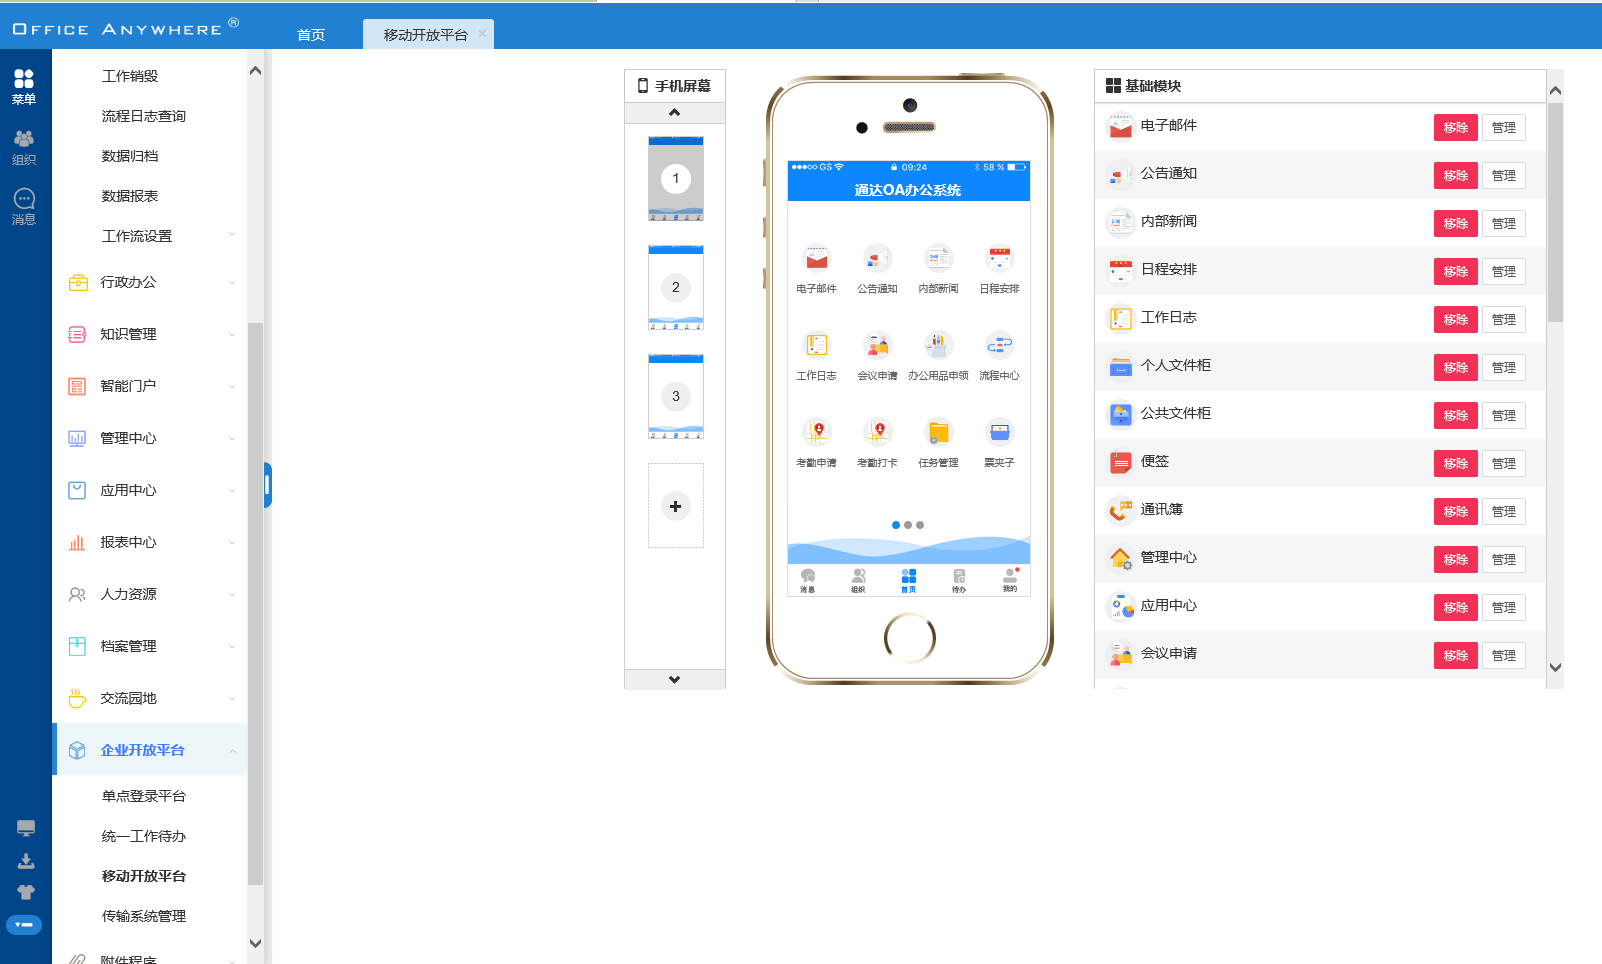The height and width of the screenshot is (964, 1602).
Task: Tap 首页 tab in phone bottom bar
Action: tap(908, 581)
